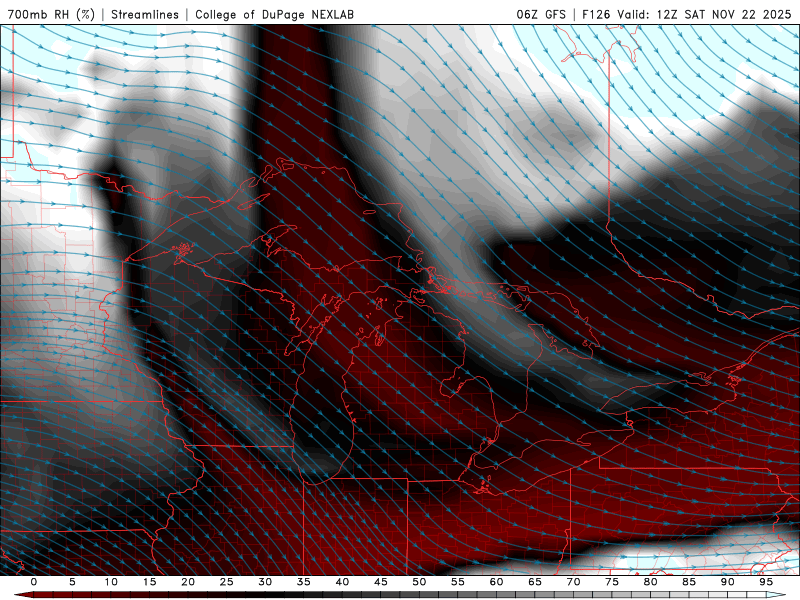Click the 'F126' forecast hour text
The width and height of the screenshot is (800, 600).
[x=596, y=14]
